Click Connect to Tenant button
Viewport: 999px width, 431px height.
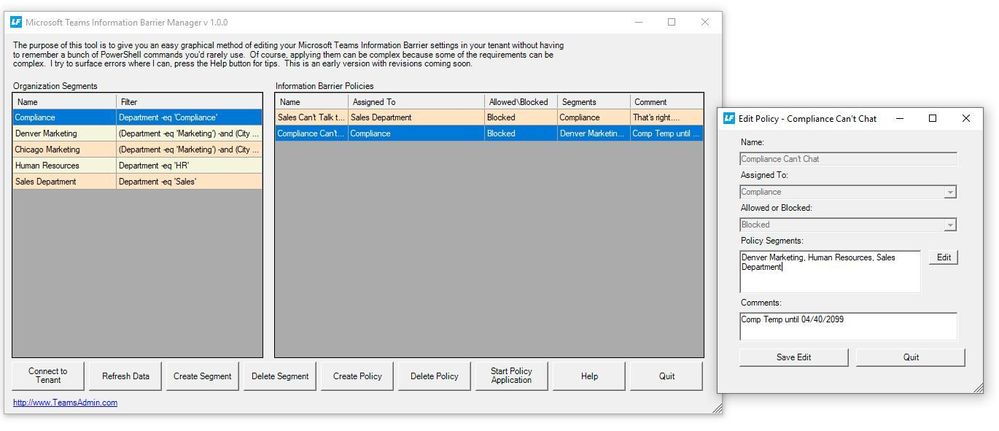48,376
